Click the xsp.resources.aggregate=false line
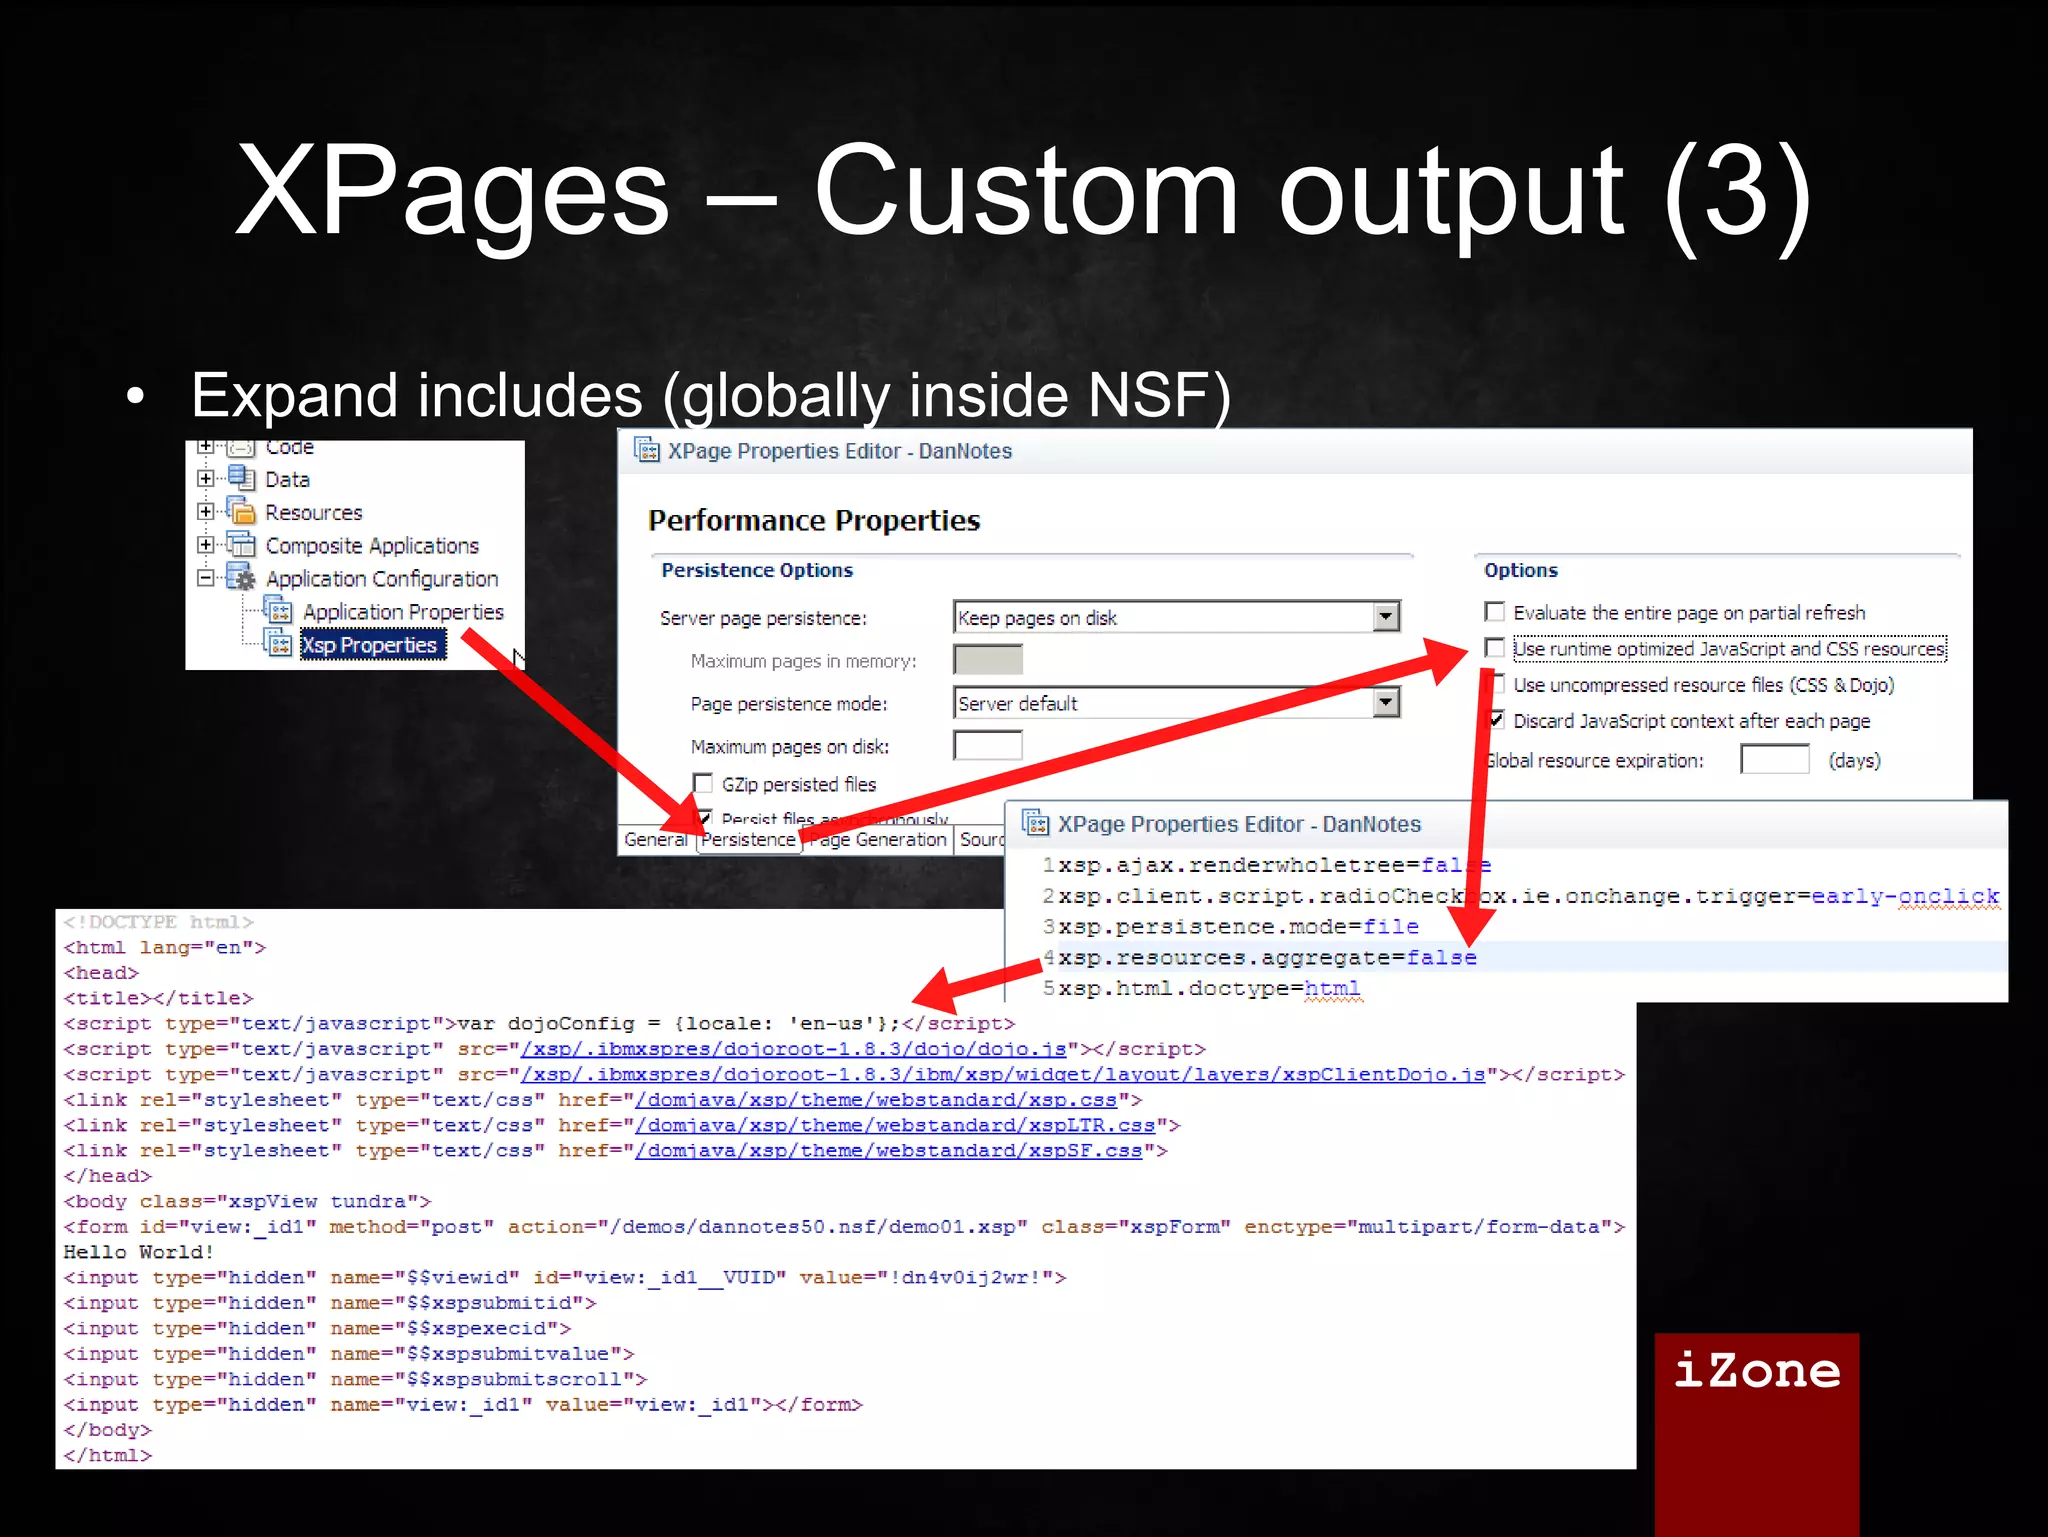Viewport: 2048px width, 1537px height. point(1267,957)
